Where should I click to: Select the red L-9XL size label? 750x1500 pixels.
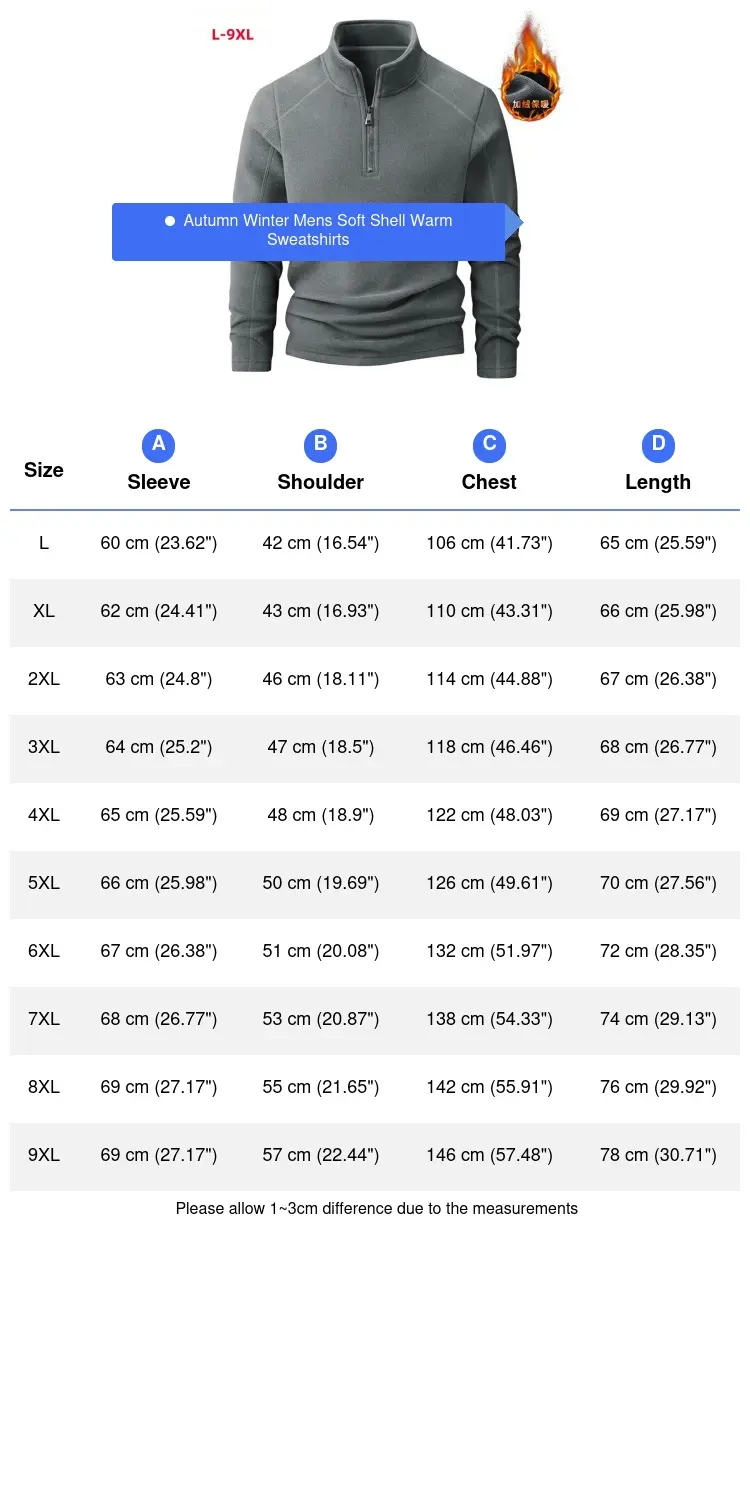232,35
